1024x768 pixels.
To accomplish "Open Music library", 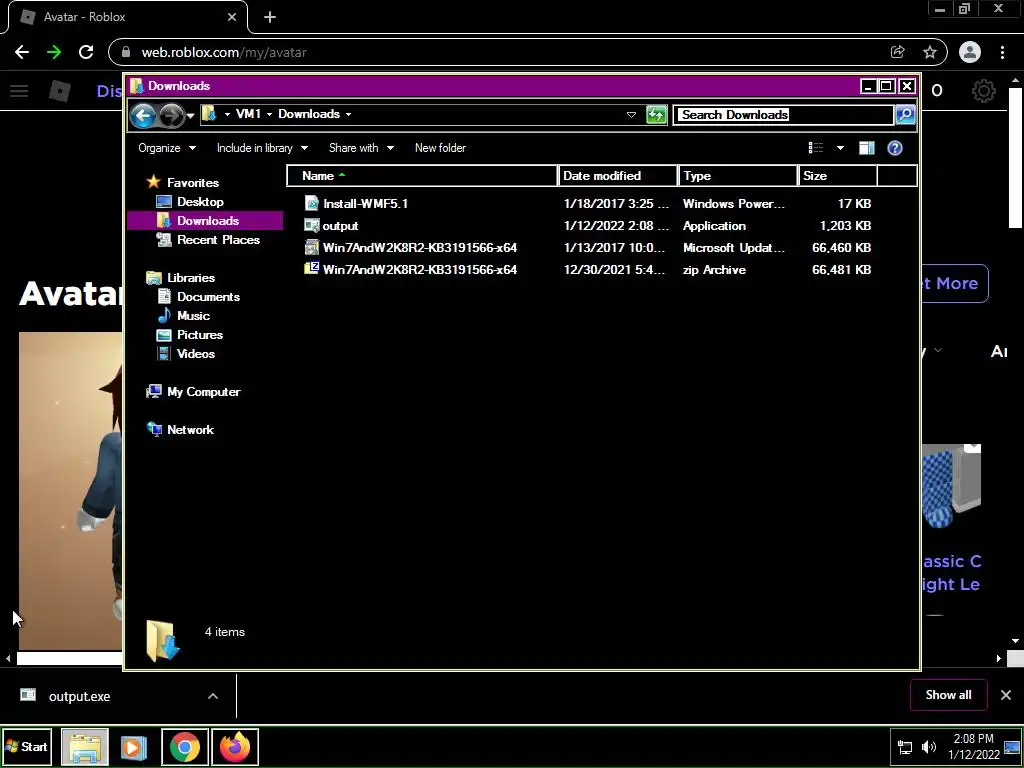I will 193,316.
